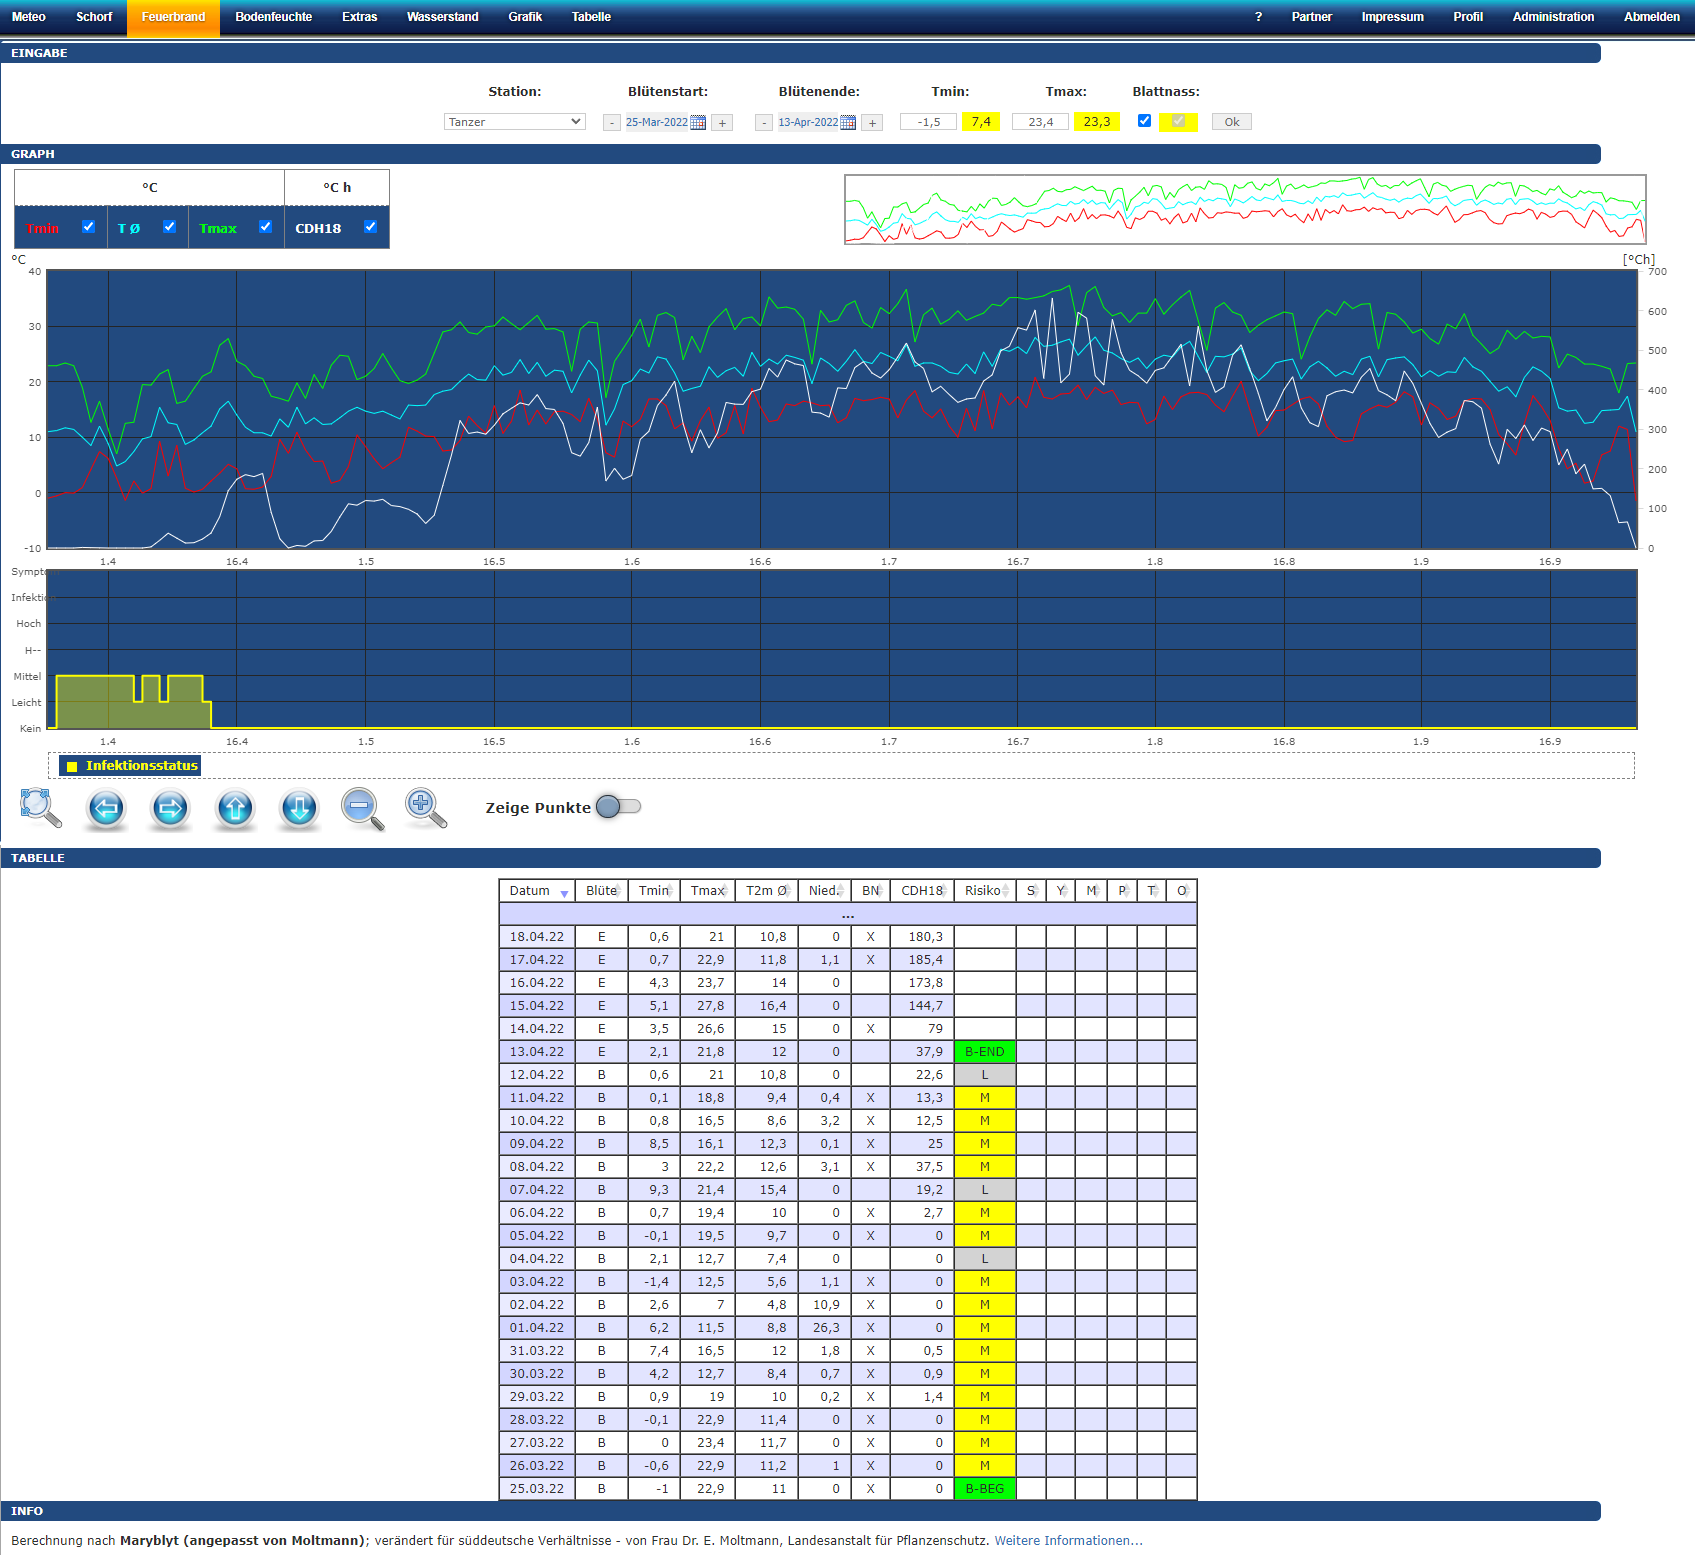This screenshot has width=1695, height=1555.
Task: Disable the Blattnass checkbox
Action: tap(1144, 121)
